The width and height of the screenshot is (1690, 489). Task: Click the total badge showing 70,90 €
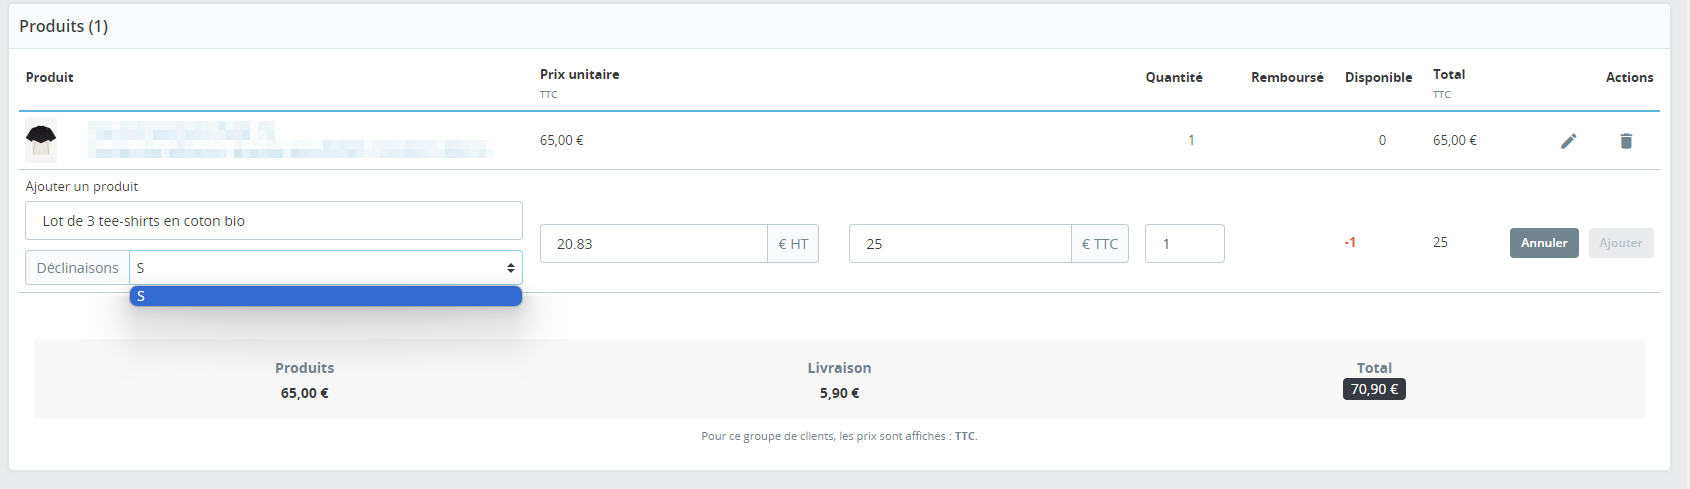(1374, 389)
